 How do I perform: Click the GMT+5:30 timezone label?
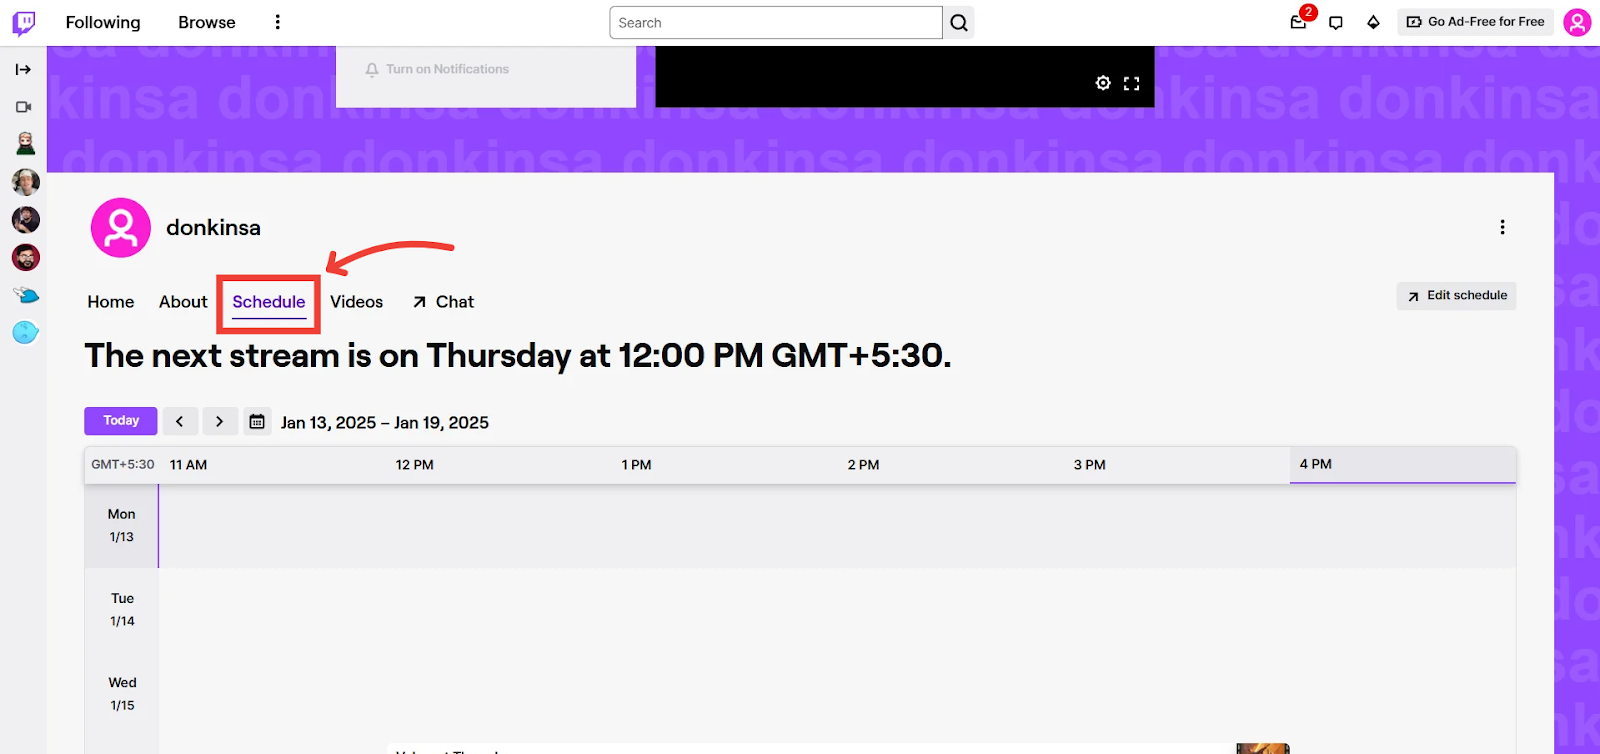[123, 465]
